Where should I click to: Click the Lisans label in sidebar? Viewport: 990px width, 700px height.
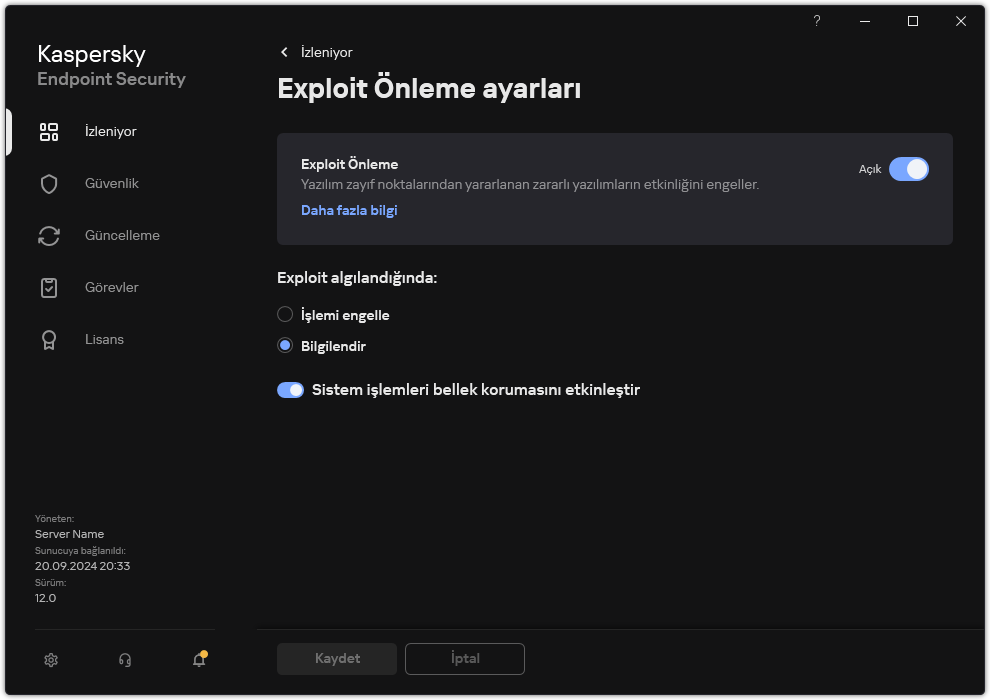pyautogui.click(x=105, y=340)
